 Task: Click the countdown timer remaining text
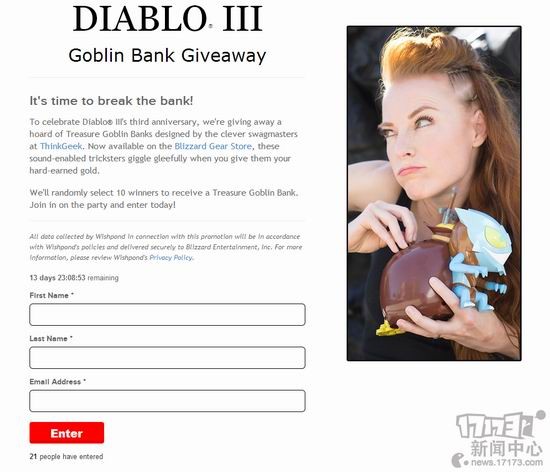click(x=74, y=278)
